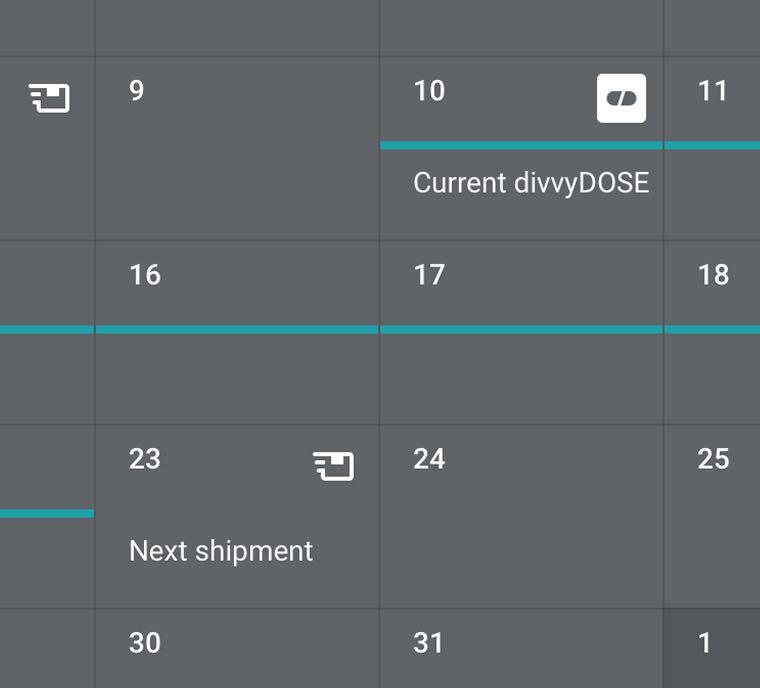Click the teal bar under day 17
The image size is (760, 688).
tap(521, 329)
